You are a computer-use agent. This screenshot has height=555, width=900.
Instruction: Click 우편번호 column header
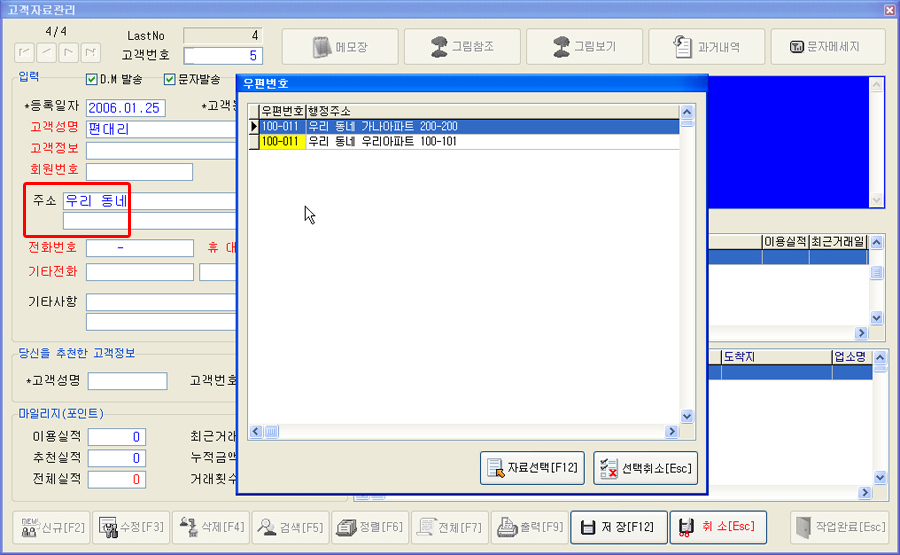pyautogui.click(x=282, y=111)
